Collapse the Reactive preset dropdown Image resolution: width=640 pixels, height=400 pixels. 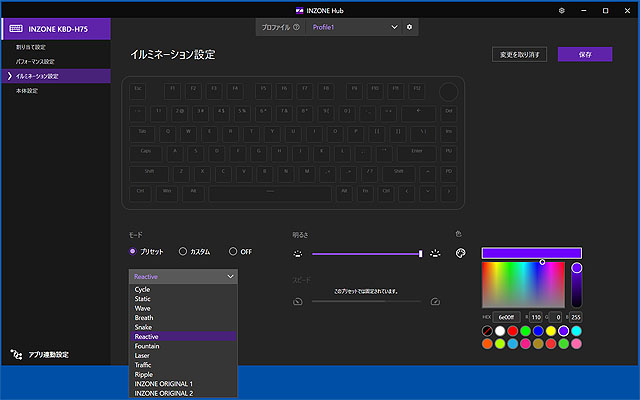183,276
